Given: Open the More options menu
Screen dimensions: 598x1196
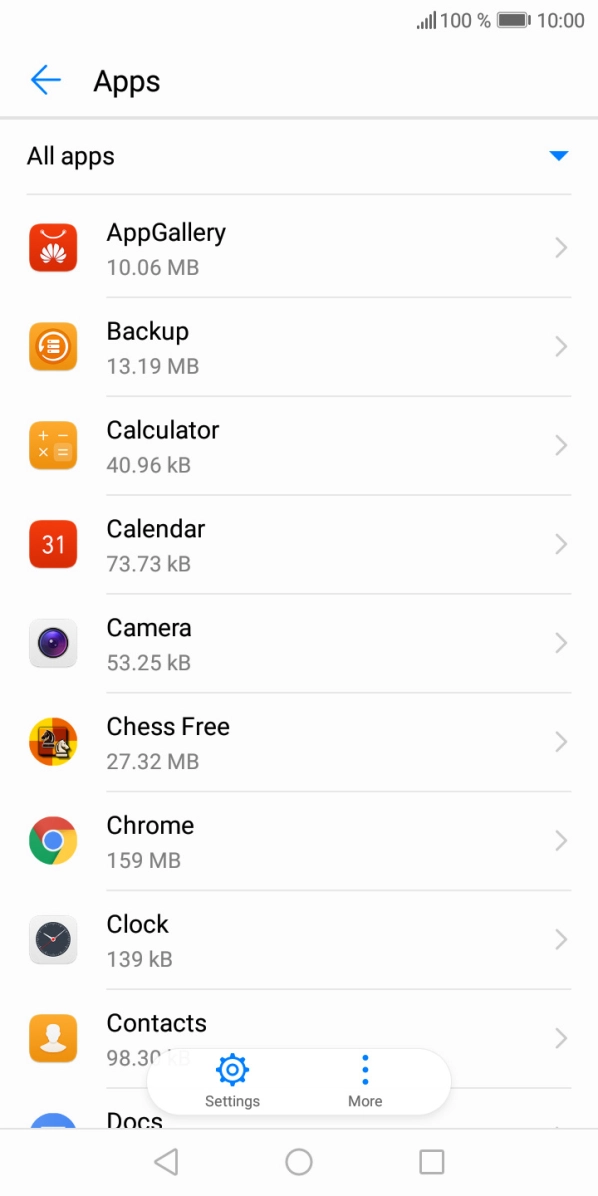Looking at the screenshot, I should pos(365,1068).
